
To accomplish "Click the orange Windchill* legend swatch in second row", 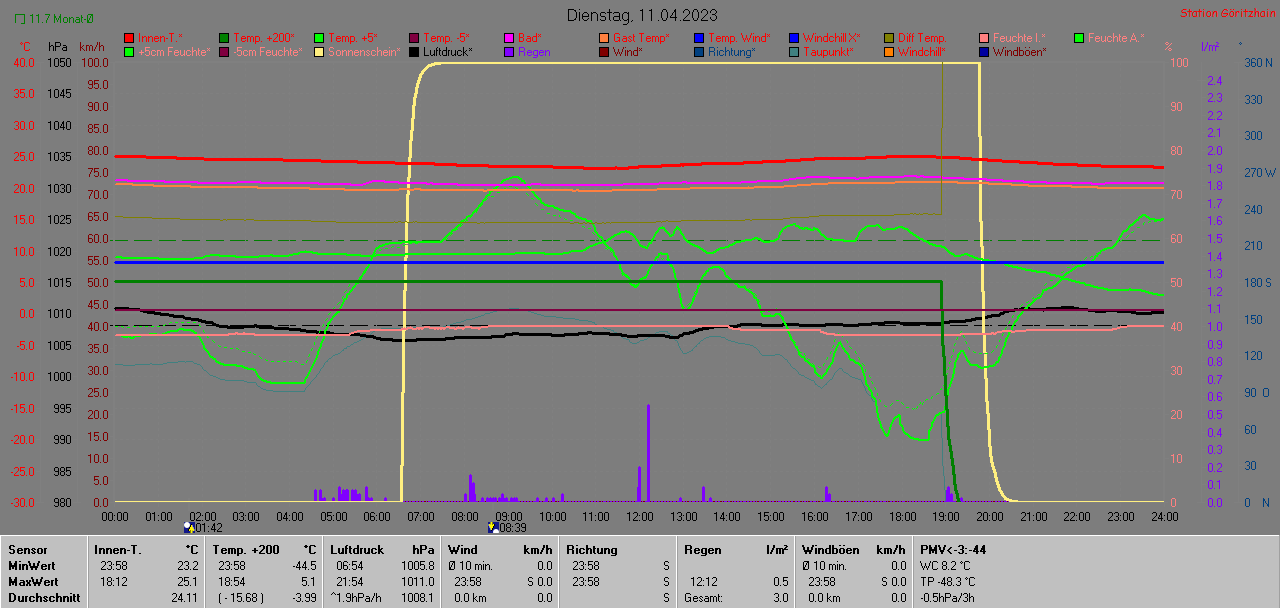I will coord(889,52).
